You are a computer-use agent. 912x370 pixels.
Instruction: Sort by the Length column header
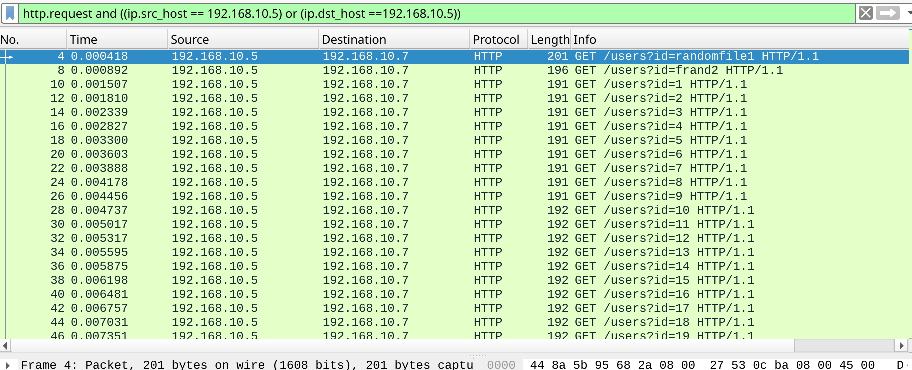(x=549, y=40)
